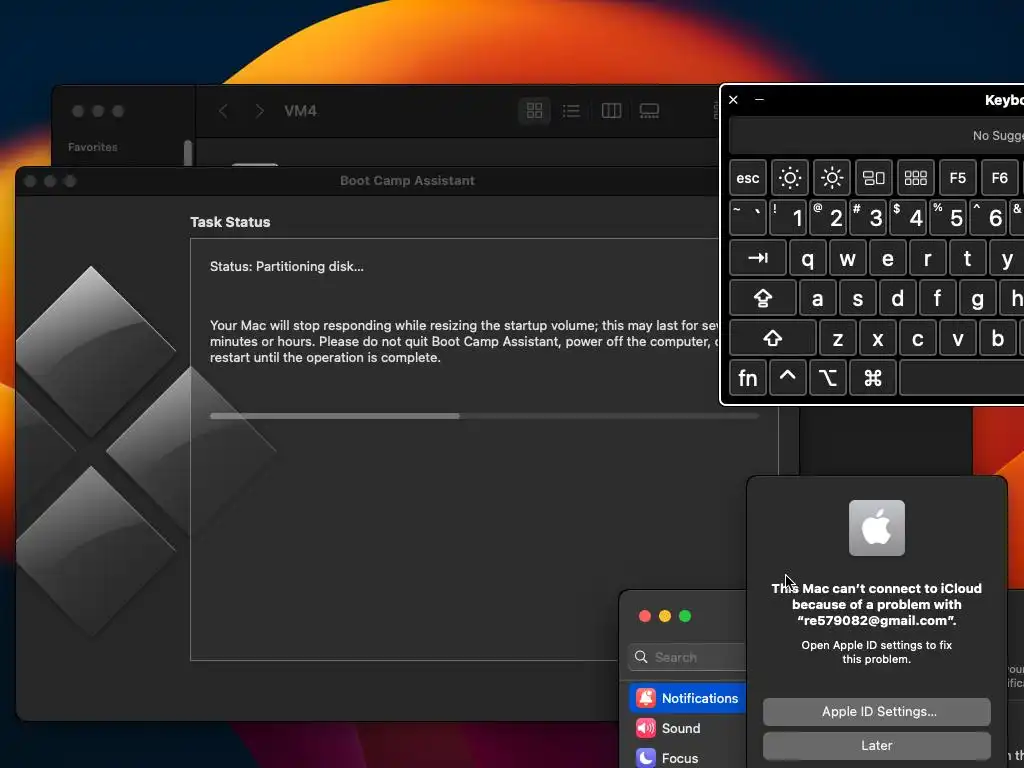The width and height of the screenshot is (1024, 768).
Task: Tap the command key on Keyboard Viewer
Action: click(872, 378)
